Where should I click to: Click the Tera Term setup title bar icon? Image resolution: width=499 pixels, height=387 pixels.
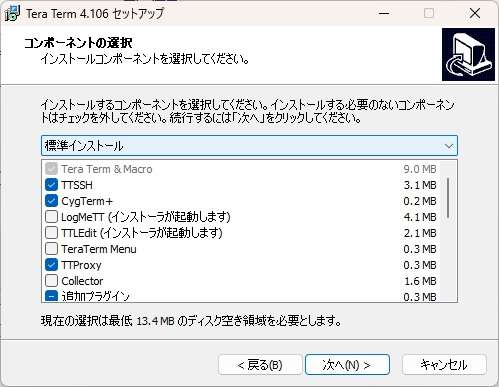12,13
